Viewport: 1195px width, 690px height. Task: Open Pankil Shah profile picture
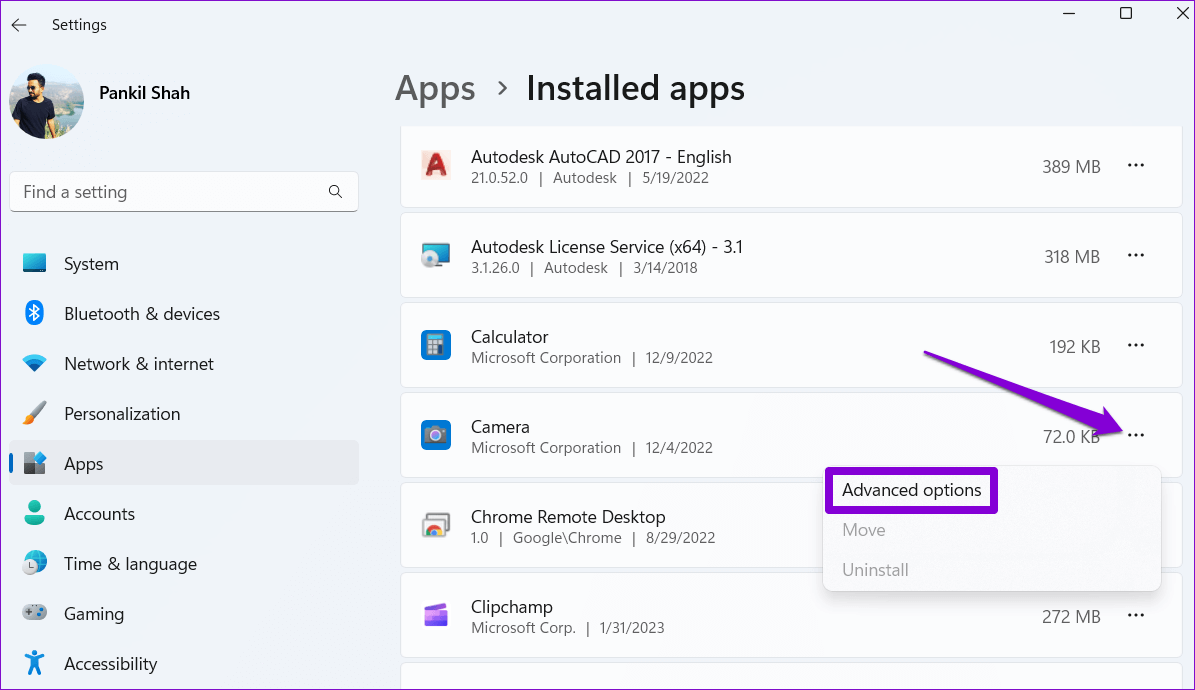click(x=46, y=103)
